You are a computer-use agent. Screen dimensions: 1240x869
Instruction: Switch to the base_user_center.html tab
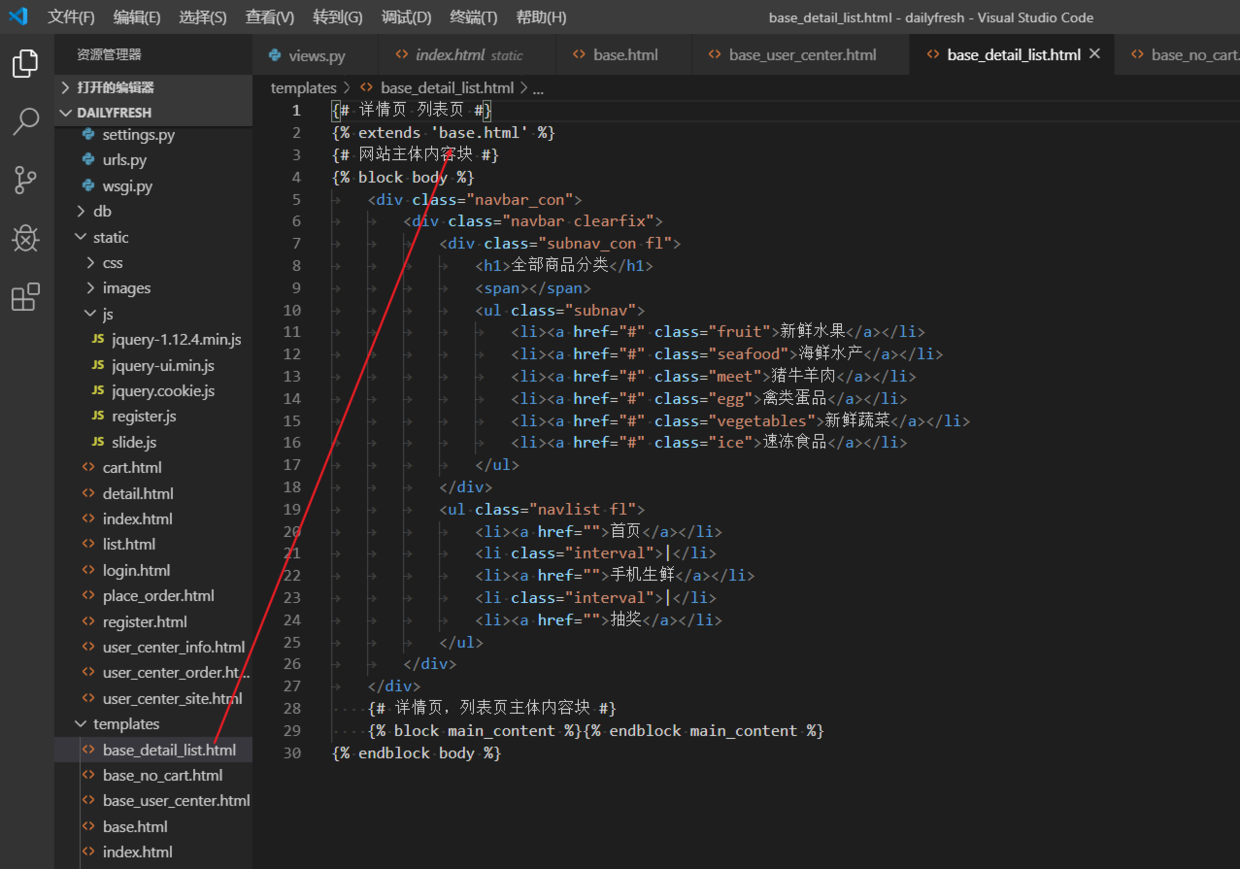click(802, 55)
